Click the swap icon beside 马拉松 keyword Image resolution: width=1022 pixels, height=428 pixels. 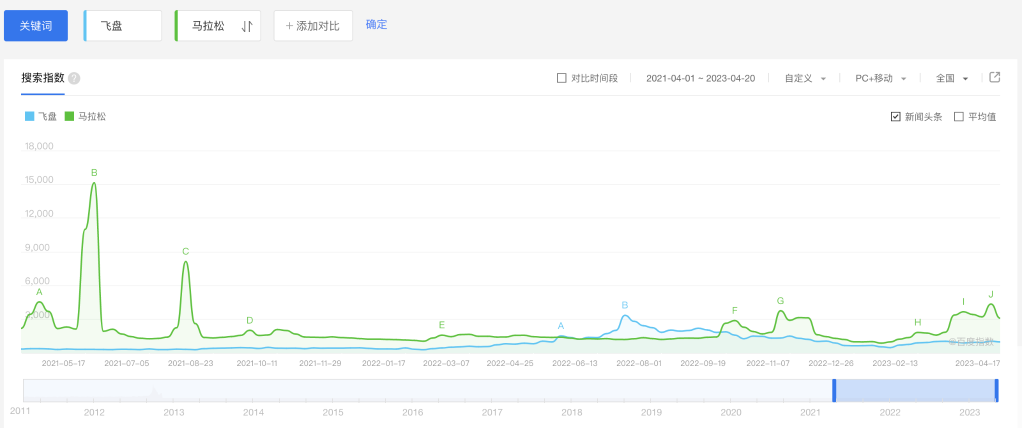pyautogui.click(x=247, y=26)
